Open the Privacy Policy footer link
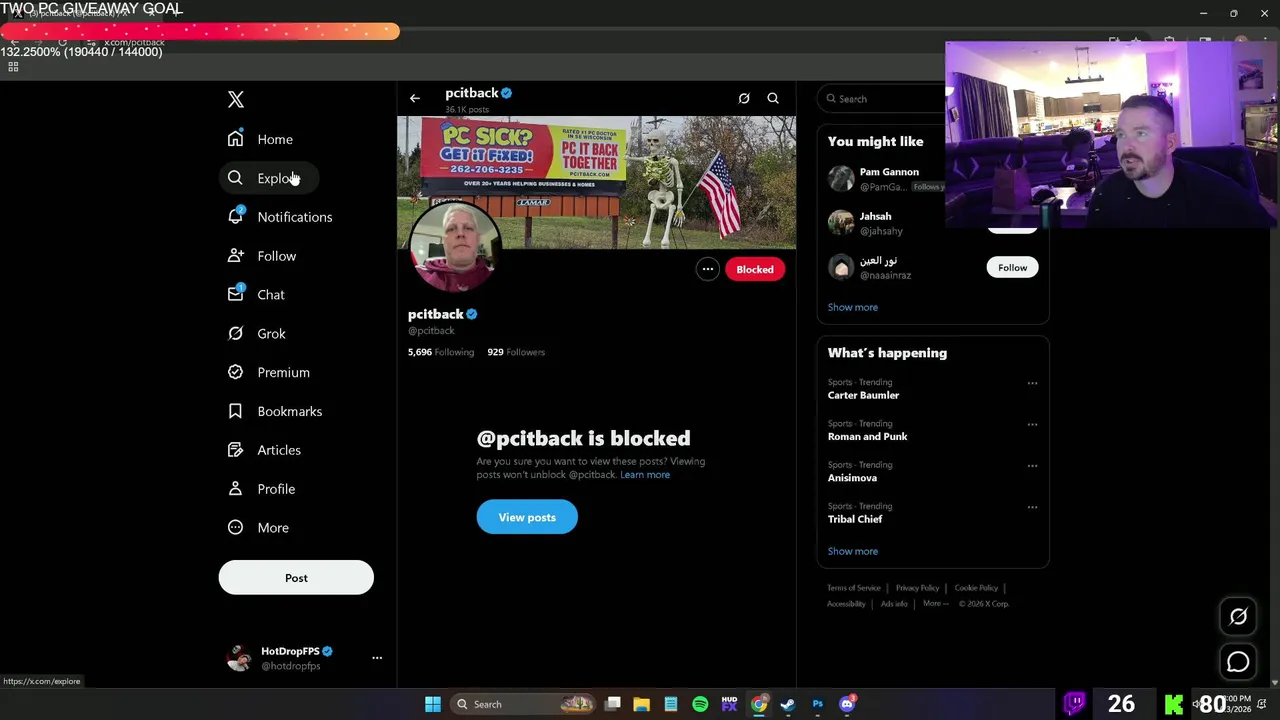Screen dimensions: 1280x720 (x=917, y=588)
